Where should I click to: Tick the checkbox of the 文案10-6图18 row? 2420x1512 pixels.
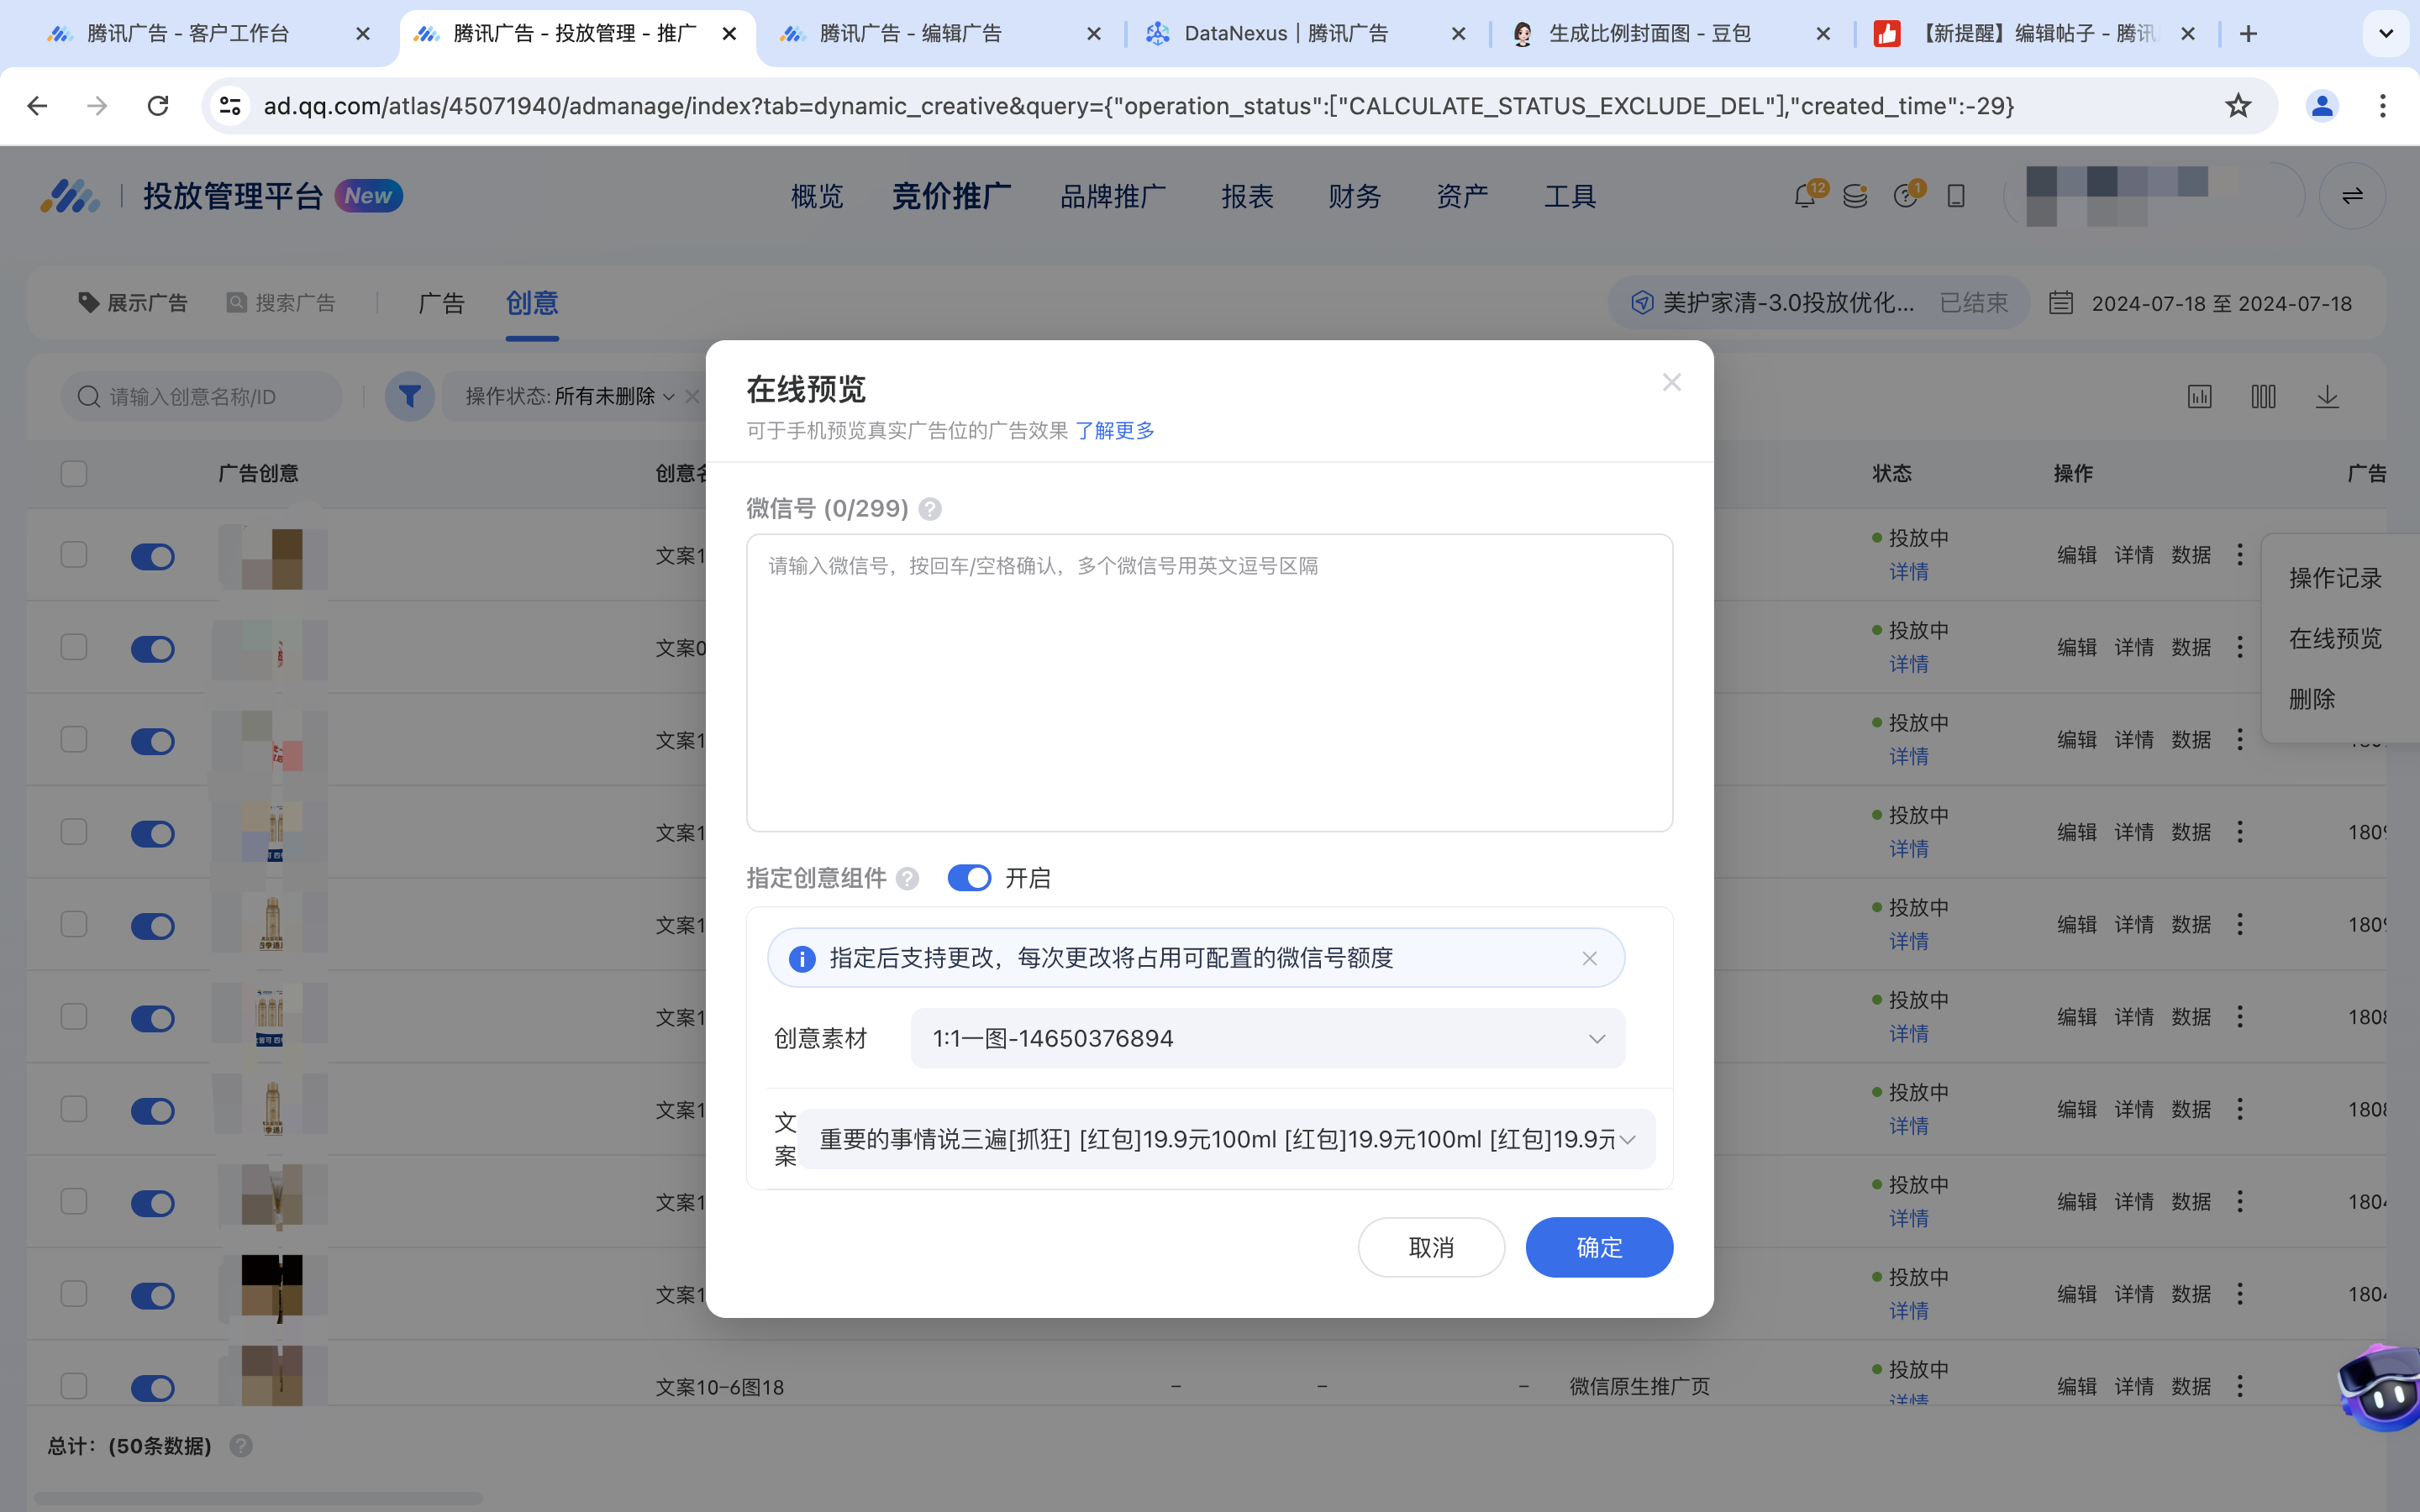[x=74, y=1386]
